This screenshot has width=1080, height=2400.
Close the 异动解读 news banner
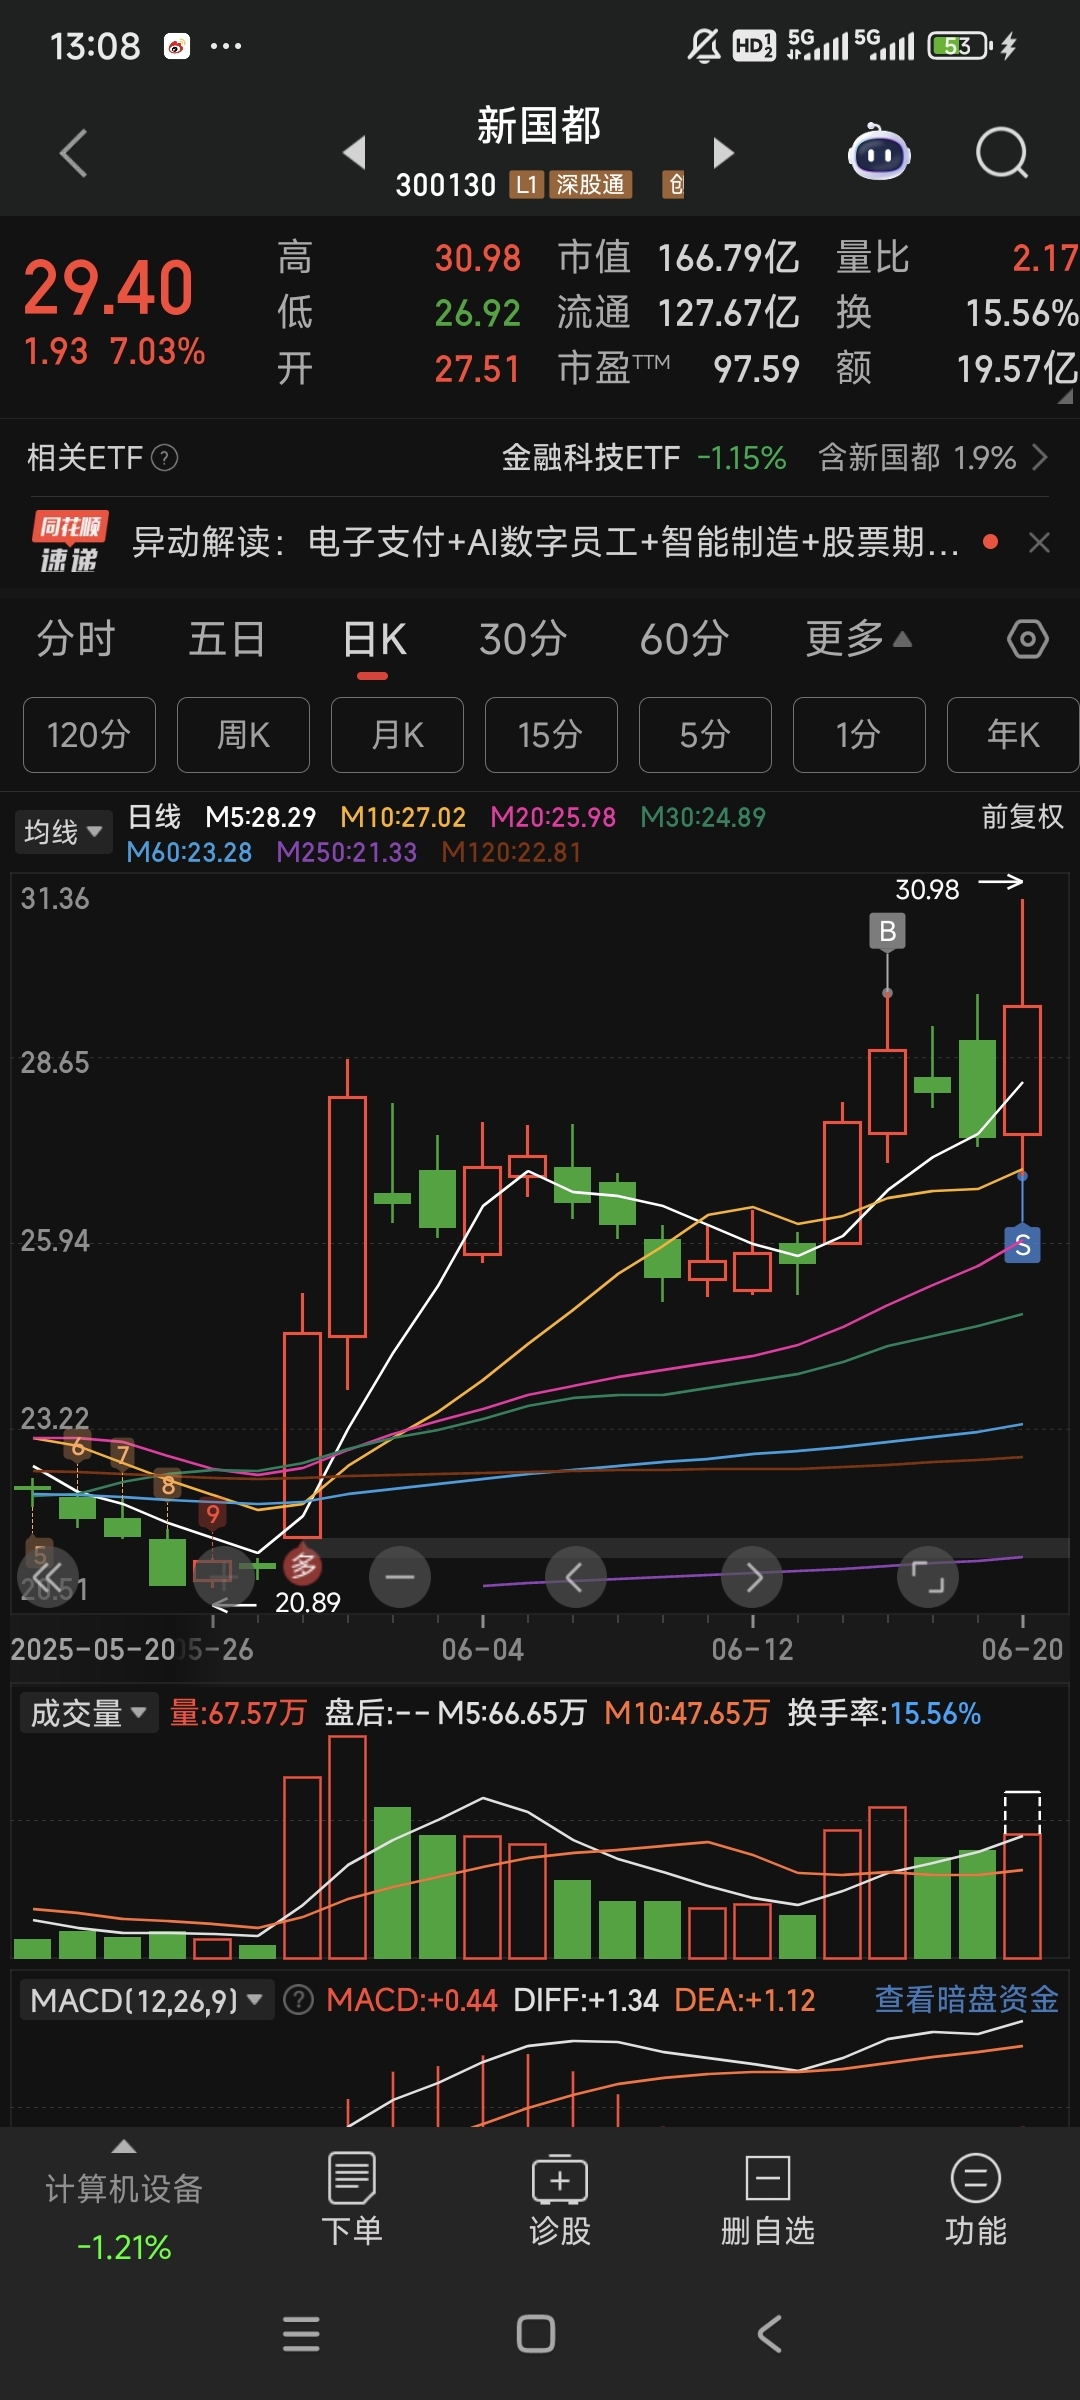click(x=1039, y=542)
